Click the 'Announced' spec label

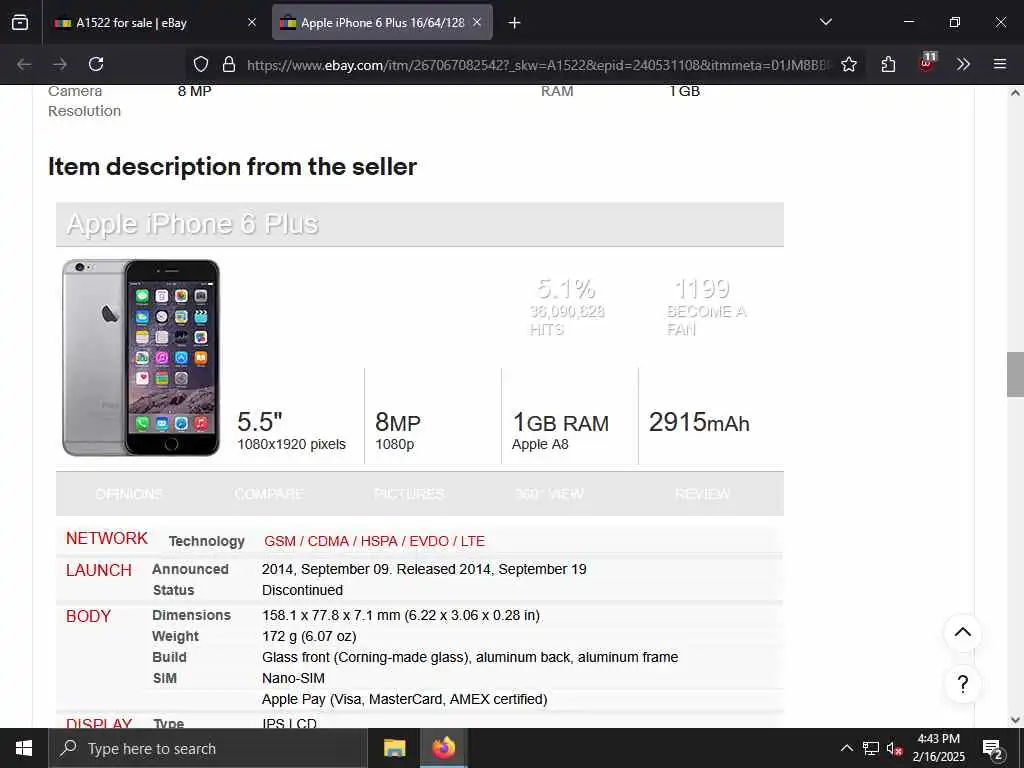(x=190, y=569)
